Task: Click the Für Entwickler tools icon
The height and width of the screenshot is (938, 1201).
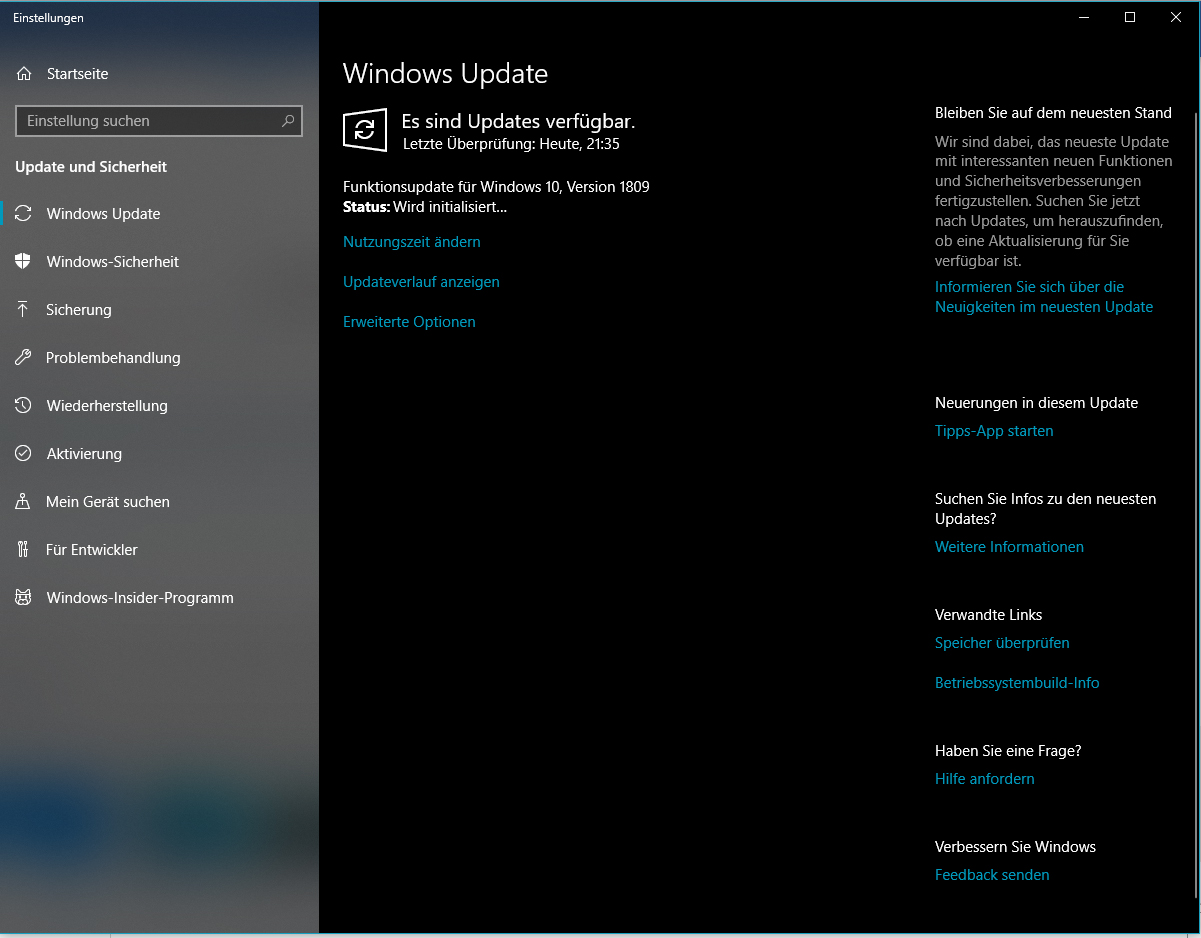Action: tap(24, 550)
